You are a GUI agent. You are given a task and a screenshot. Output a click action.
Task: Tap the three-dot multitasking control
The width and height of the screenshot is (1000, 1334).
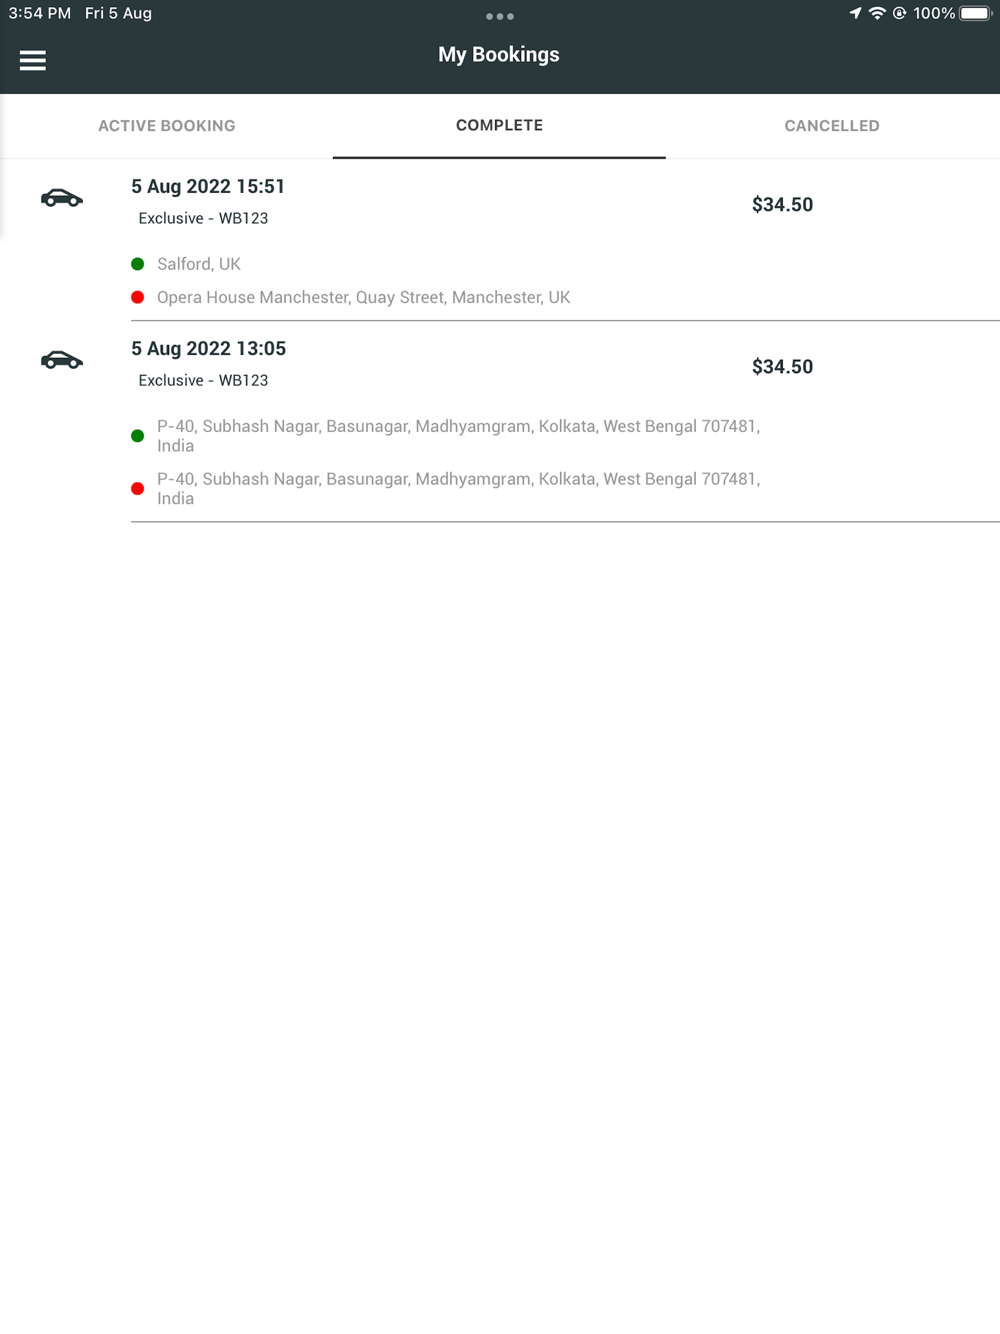(499, 16)
